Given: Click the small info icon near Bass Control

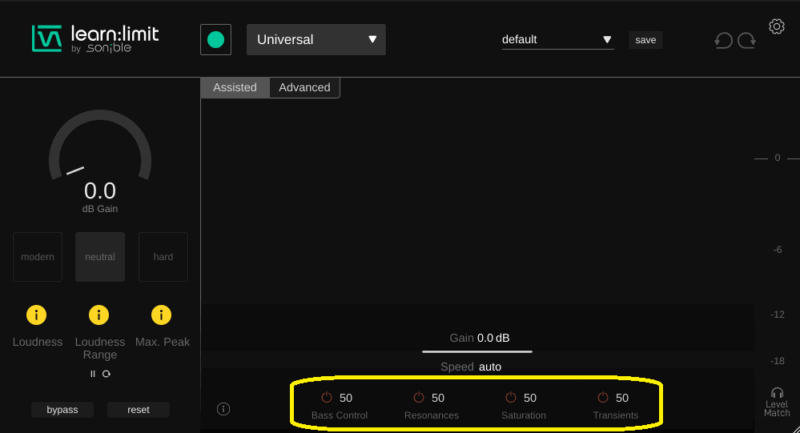Looking at the screenshot, I should point(223,408).
